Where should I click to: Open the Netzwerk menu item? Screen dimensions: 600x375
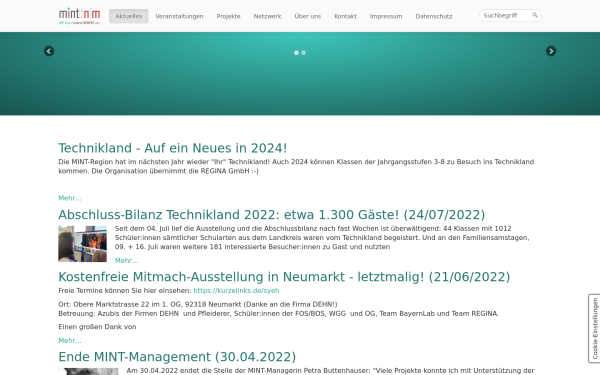[267, 16]
